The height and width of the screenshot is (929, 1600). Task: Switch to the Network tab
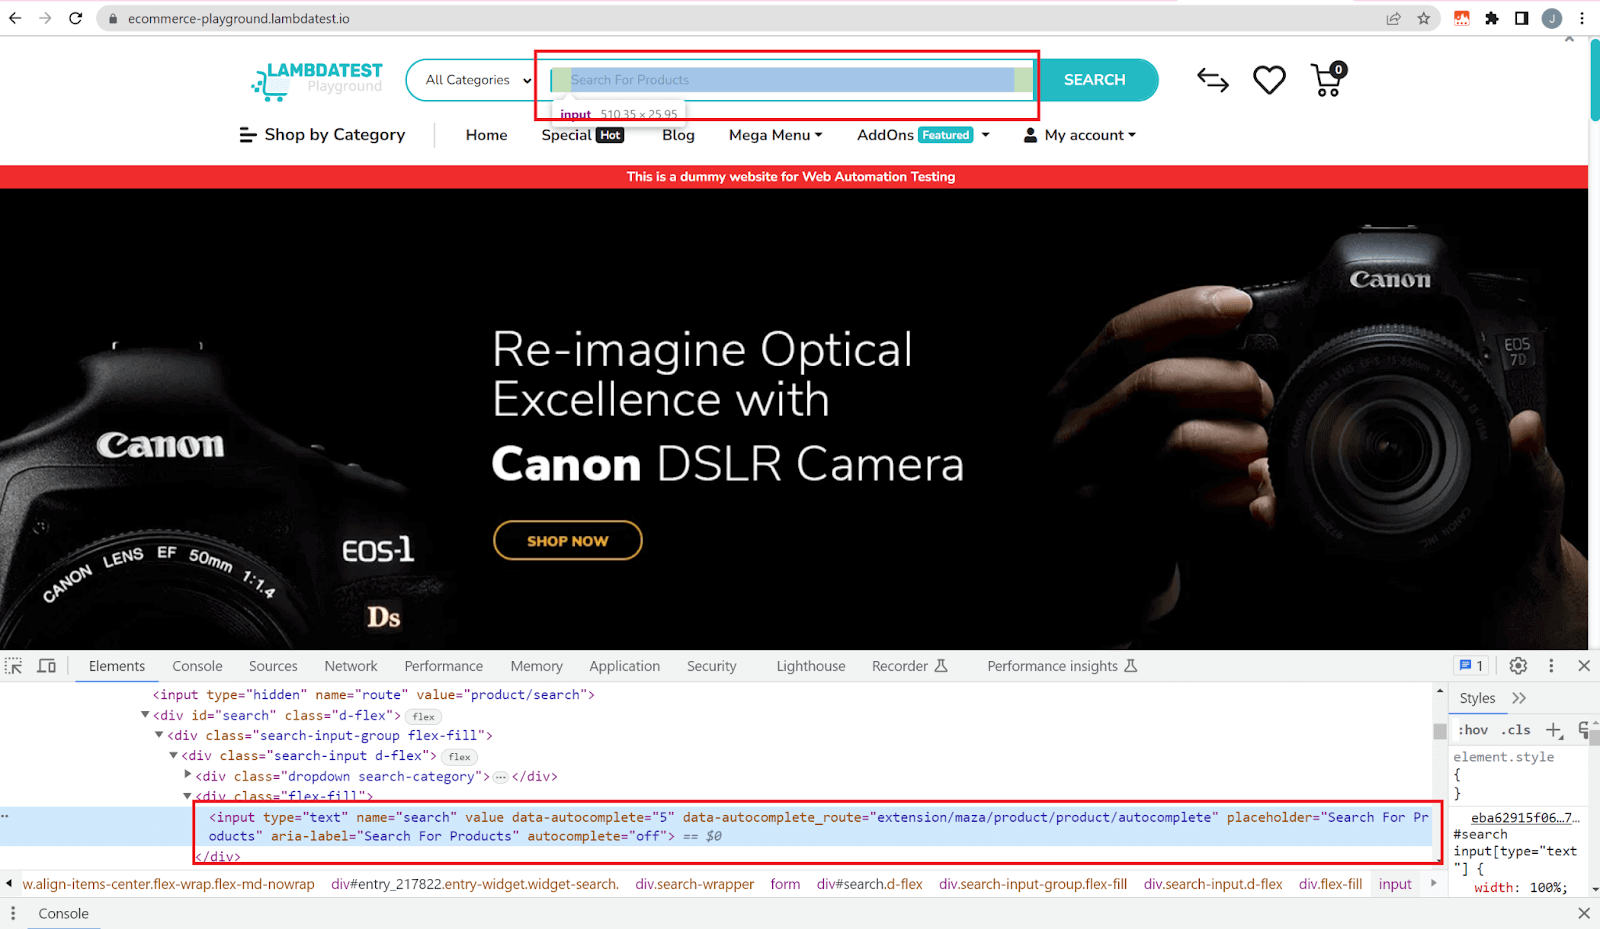pyautogui.click(x=350, y=666)
